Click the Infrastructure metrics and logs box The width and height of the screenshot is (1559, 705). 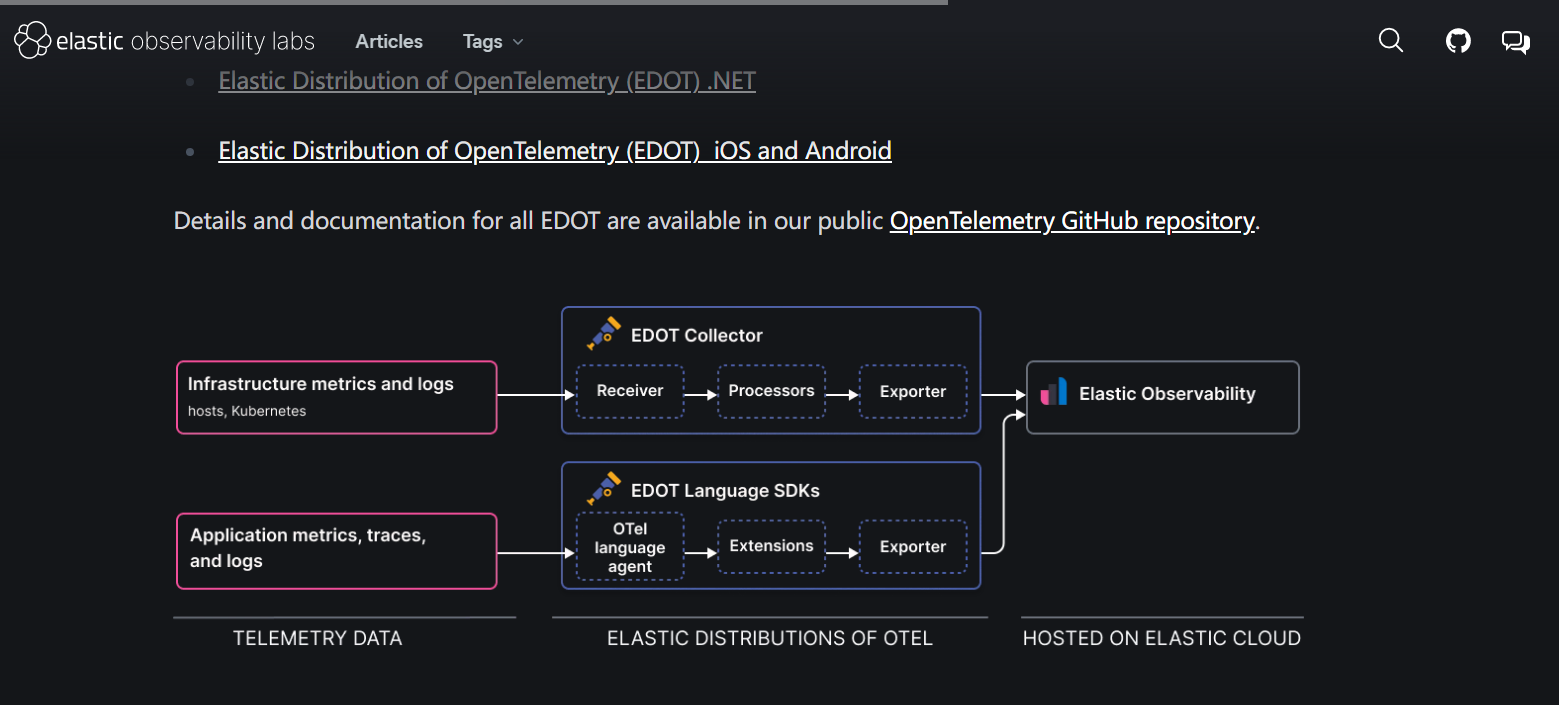click(337, 397)
